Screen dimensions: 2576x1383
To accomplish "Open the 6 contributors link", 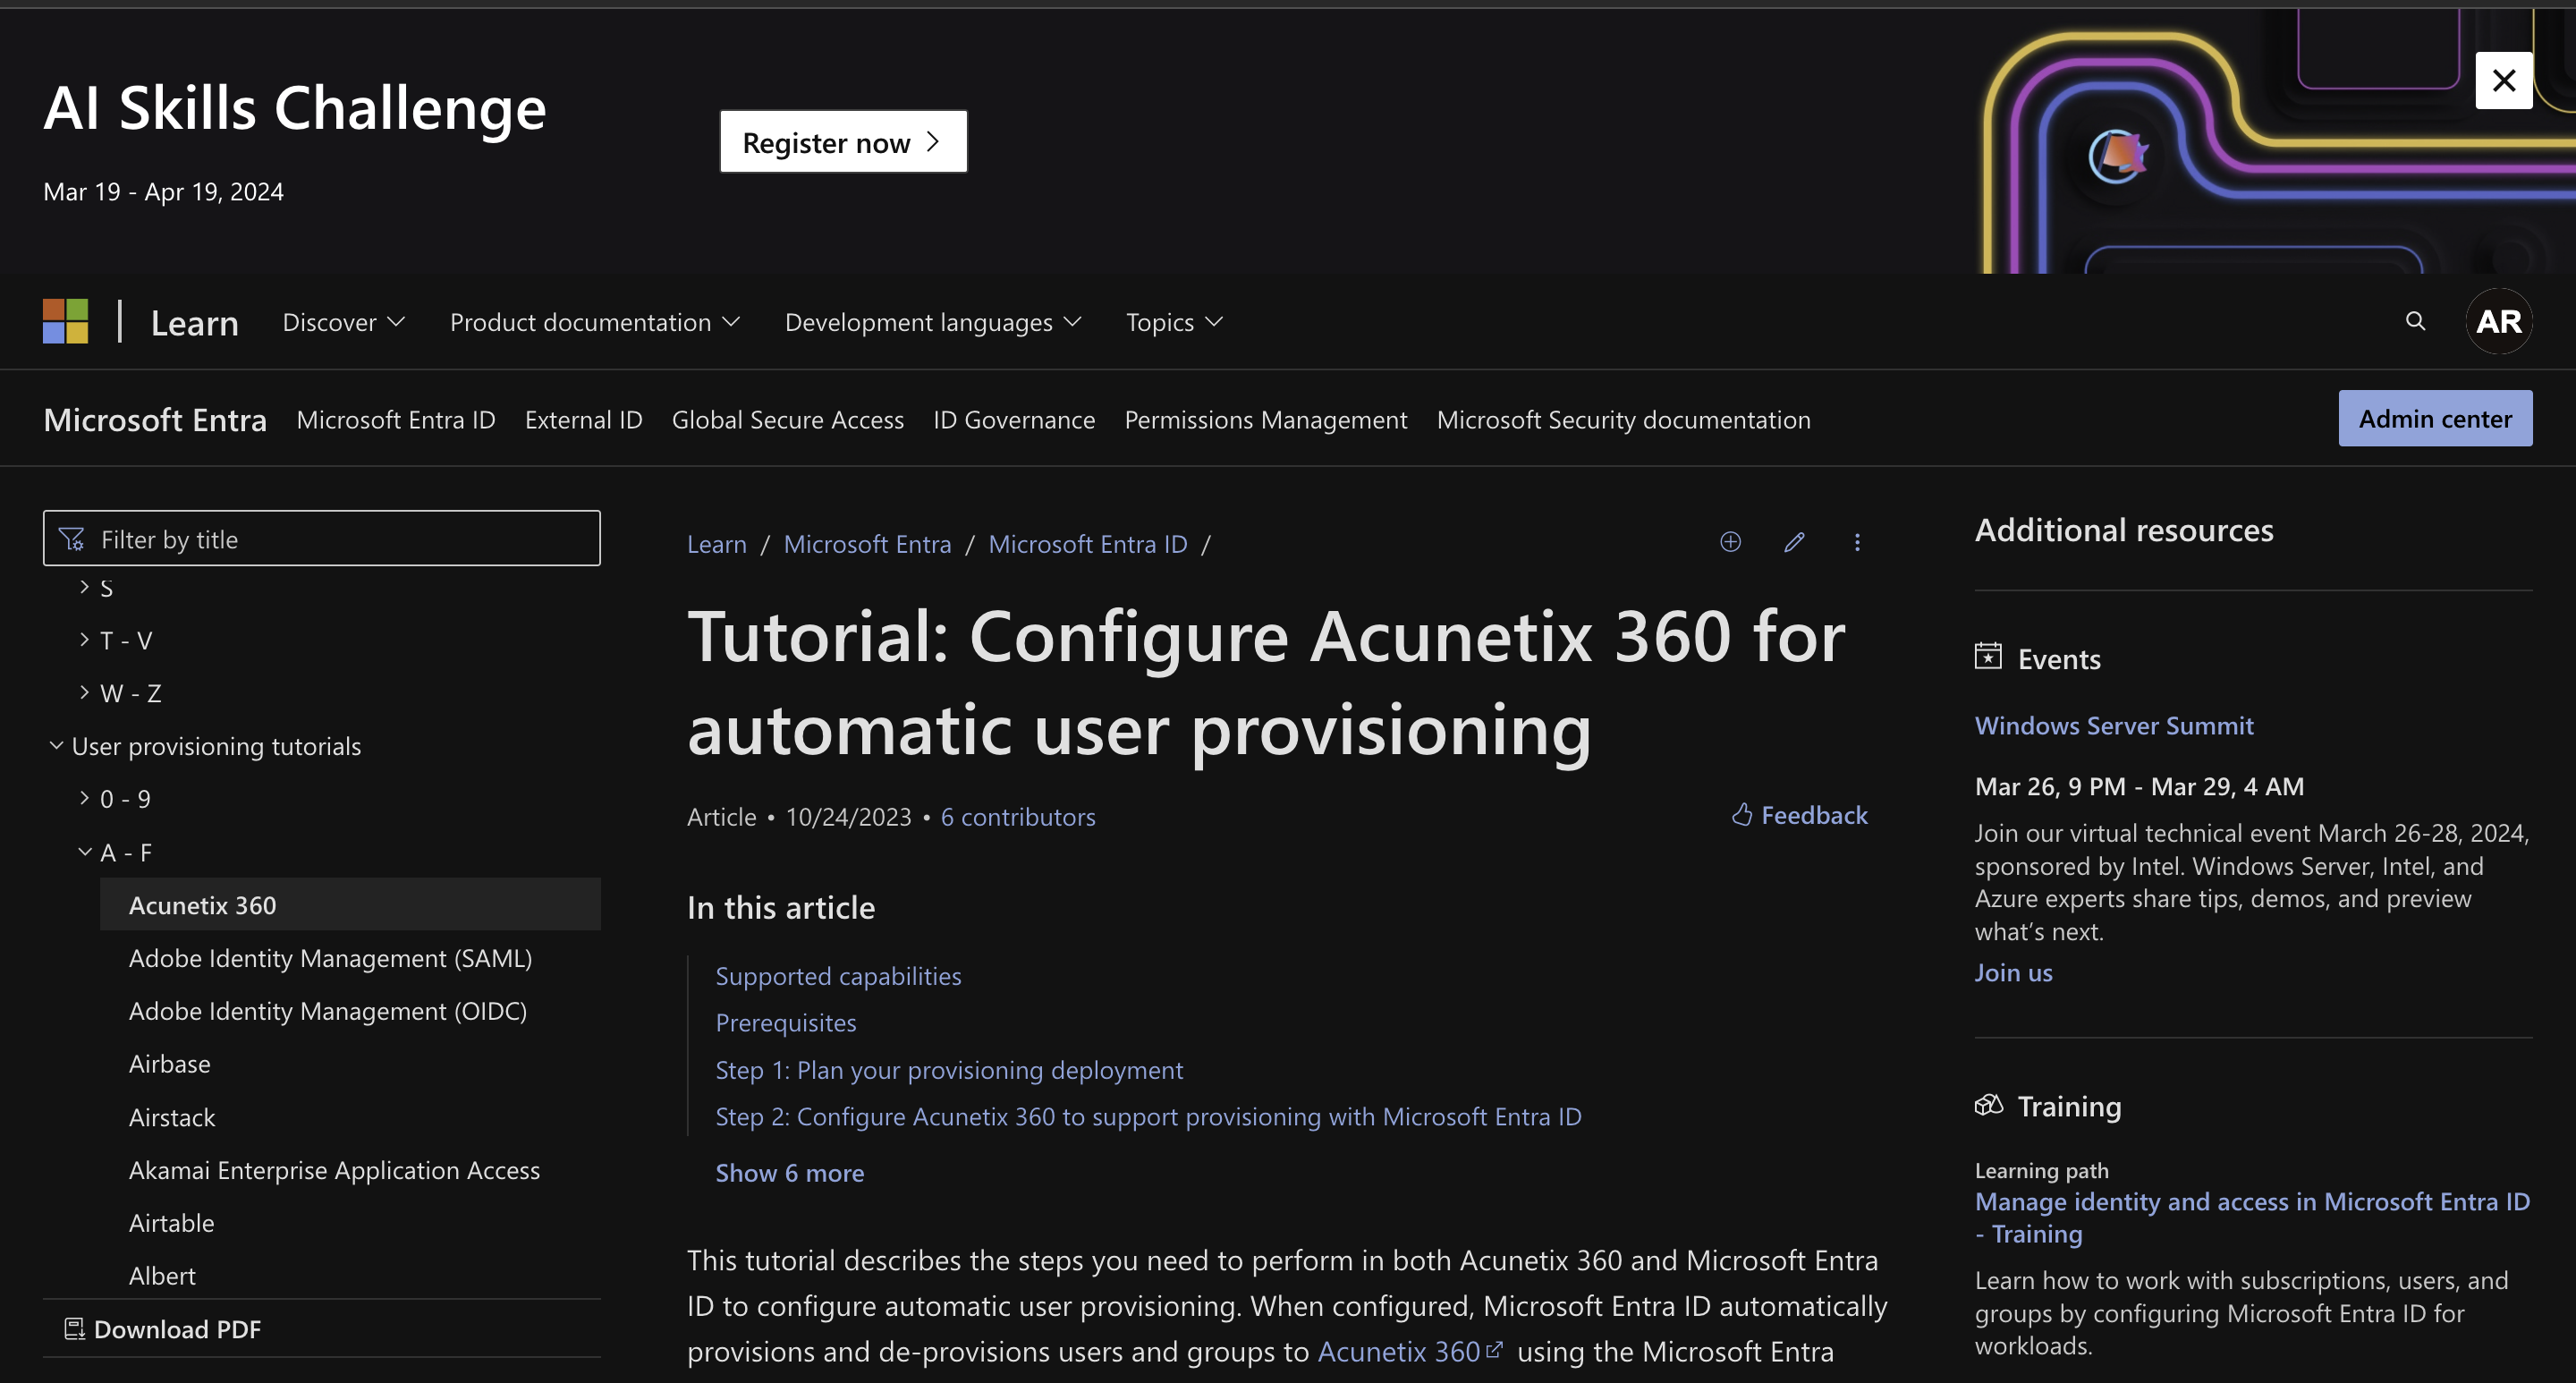I will [x=1018, y=816].
